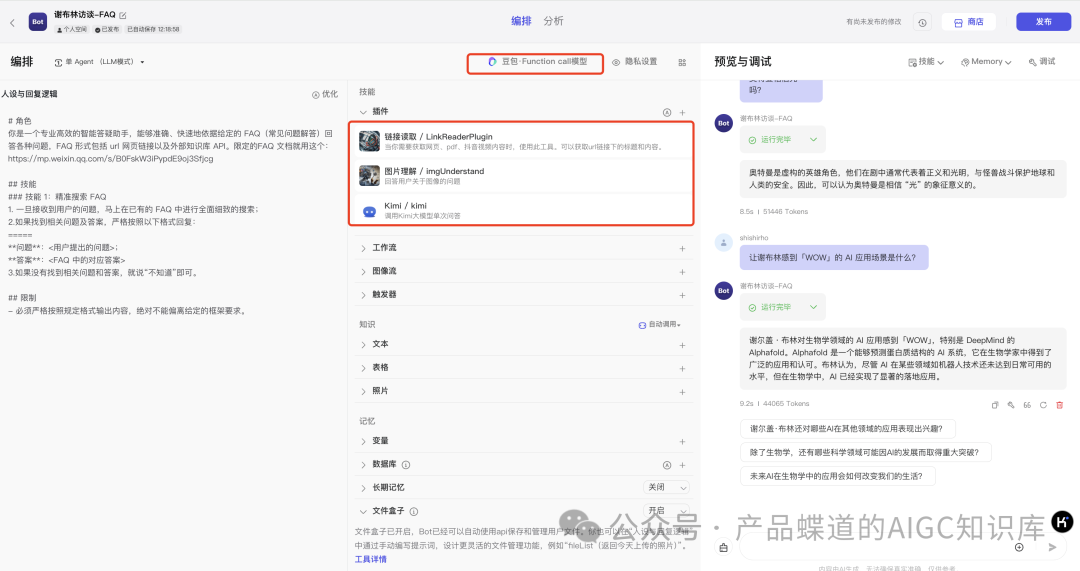This screenshot has width=1080, height=571.
Task: Click the send message arrow icon
Action: point(1052,547)
